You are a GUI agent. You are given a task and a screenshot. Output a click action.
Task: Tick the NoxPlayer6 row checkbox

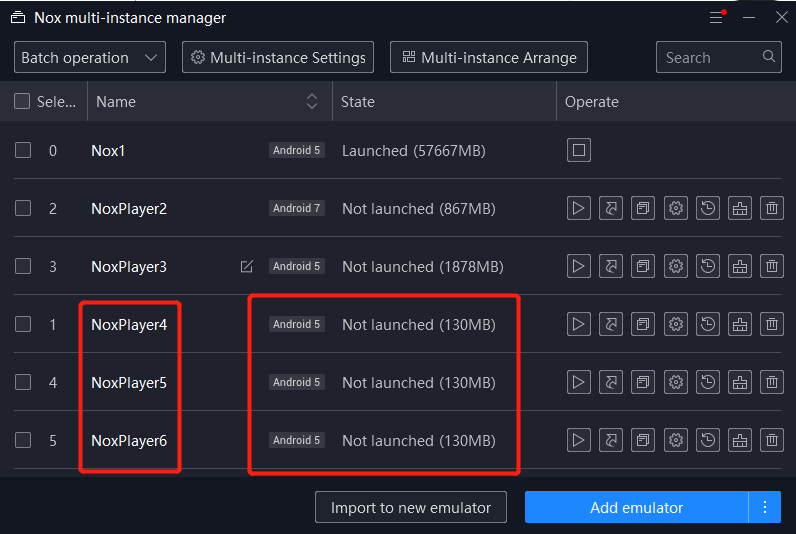tap(23, 440)
